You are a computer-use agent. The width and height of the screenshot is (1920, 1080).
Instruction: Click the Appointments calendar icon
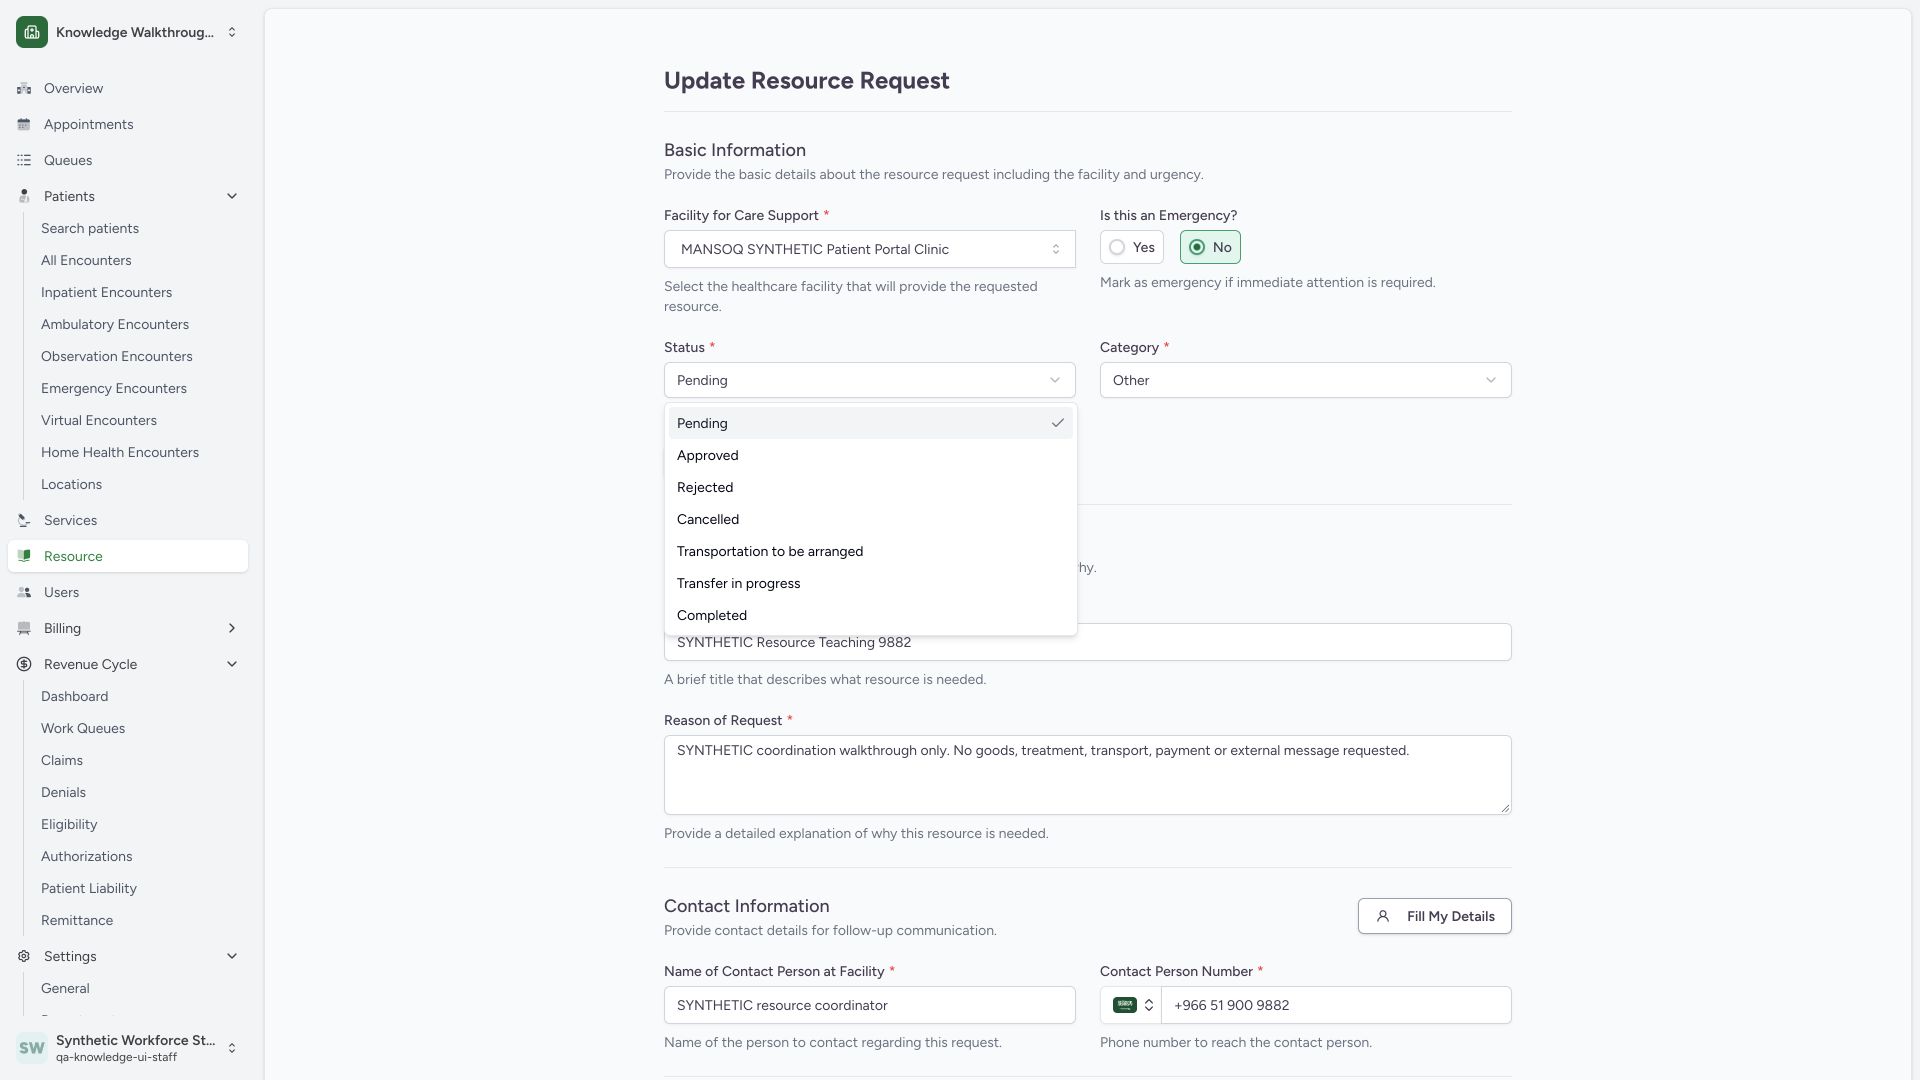pos(24,124)
